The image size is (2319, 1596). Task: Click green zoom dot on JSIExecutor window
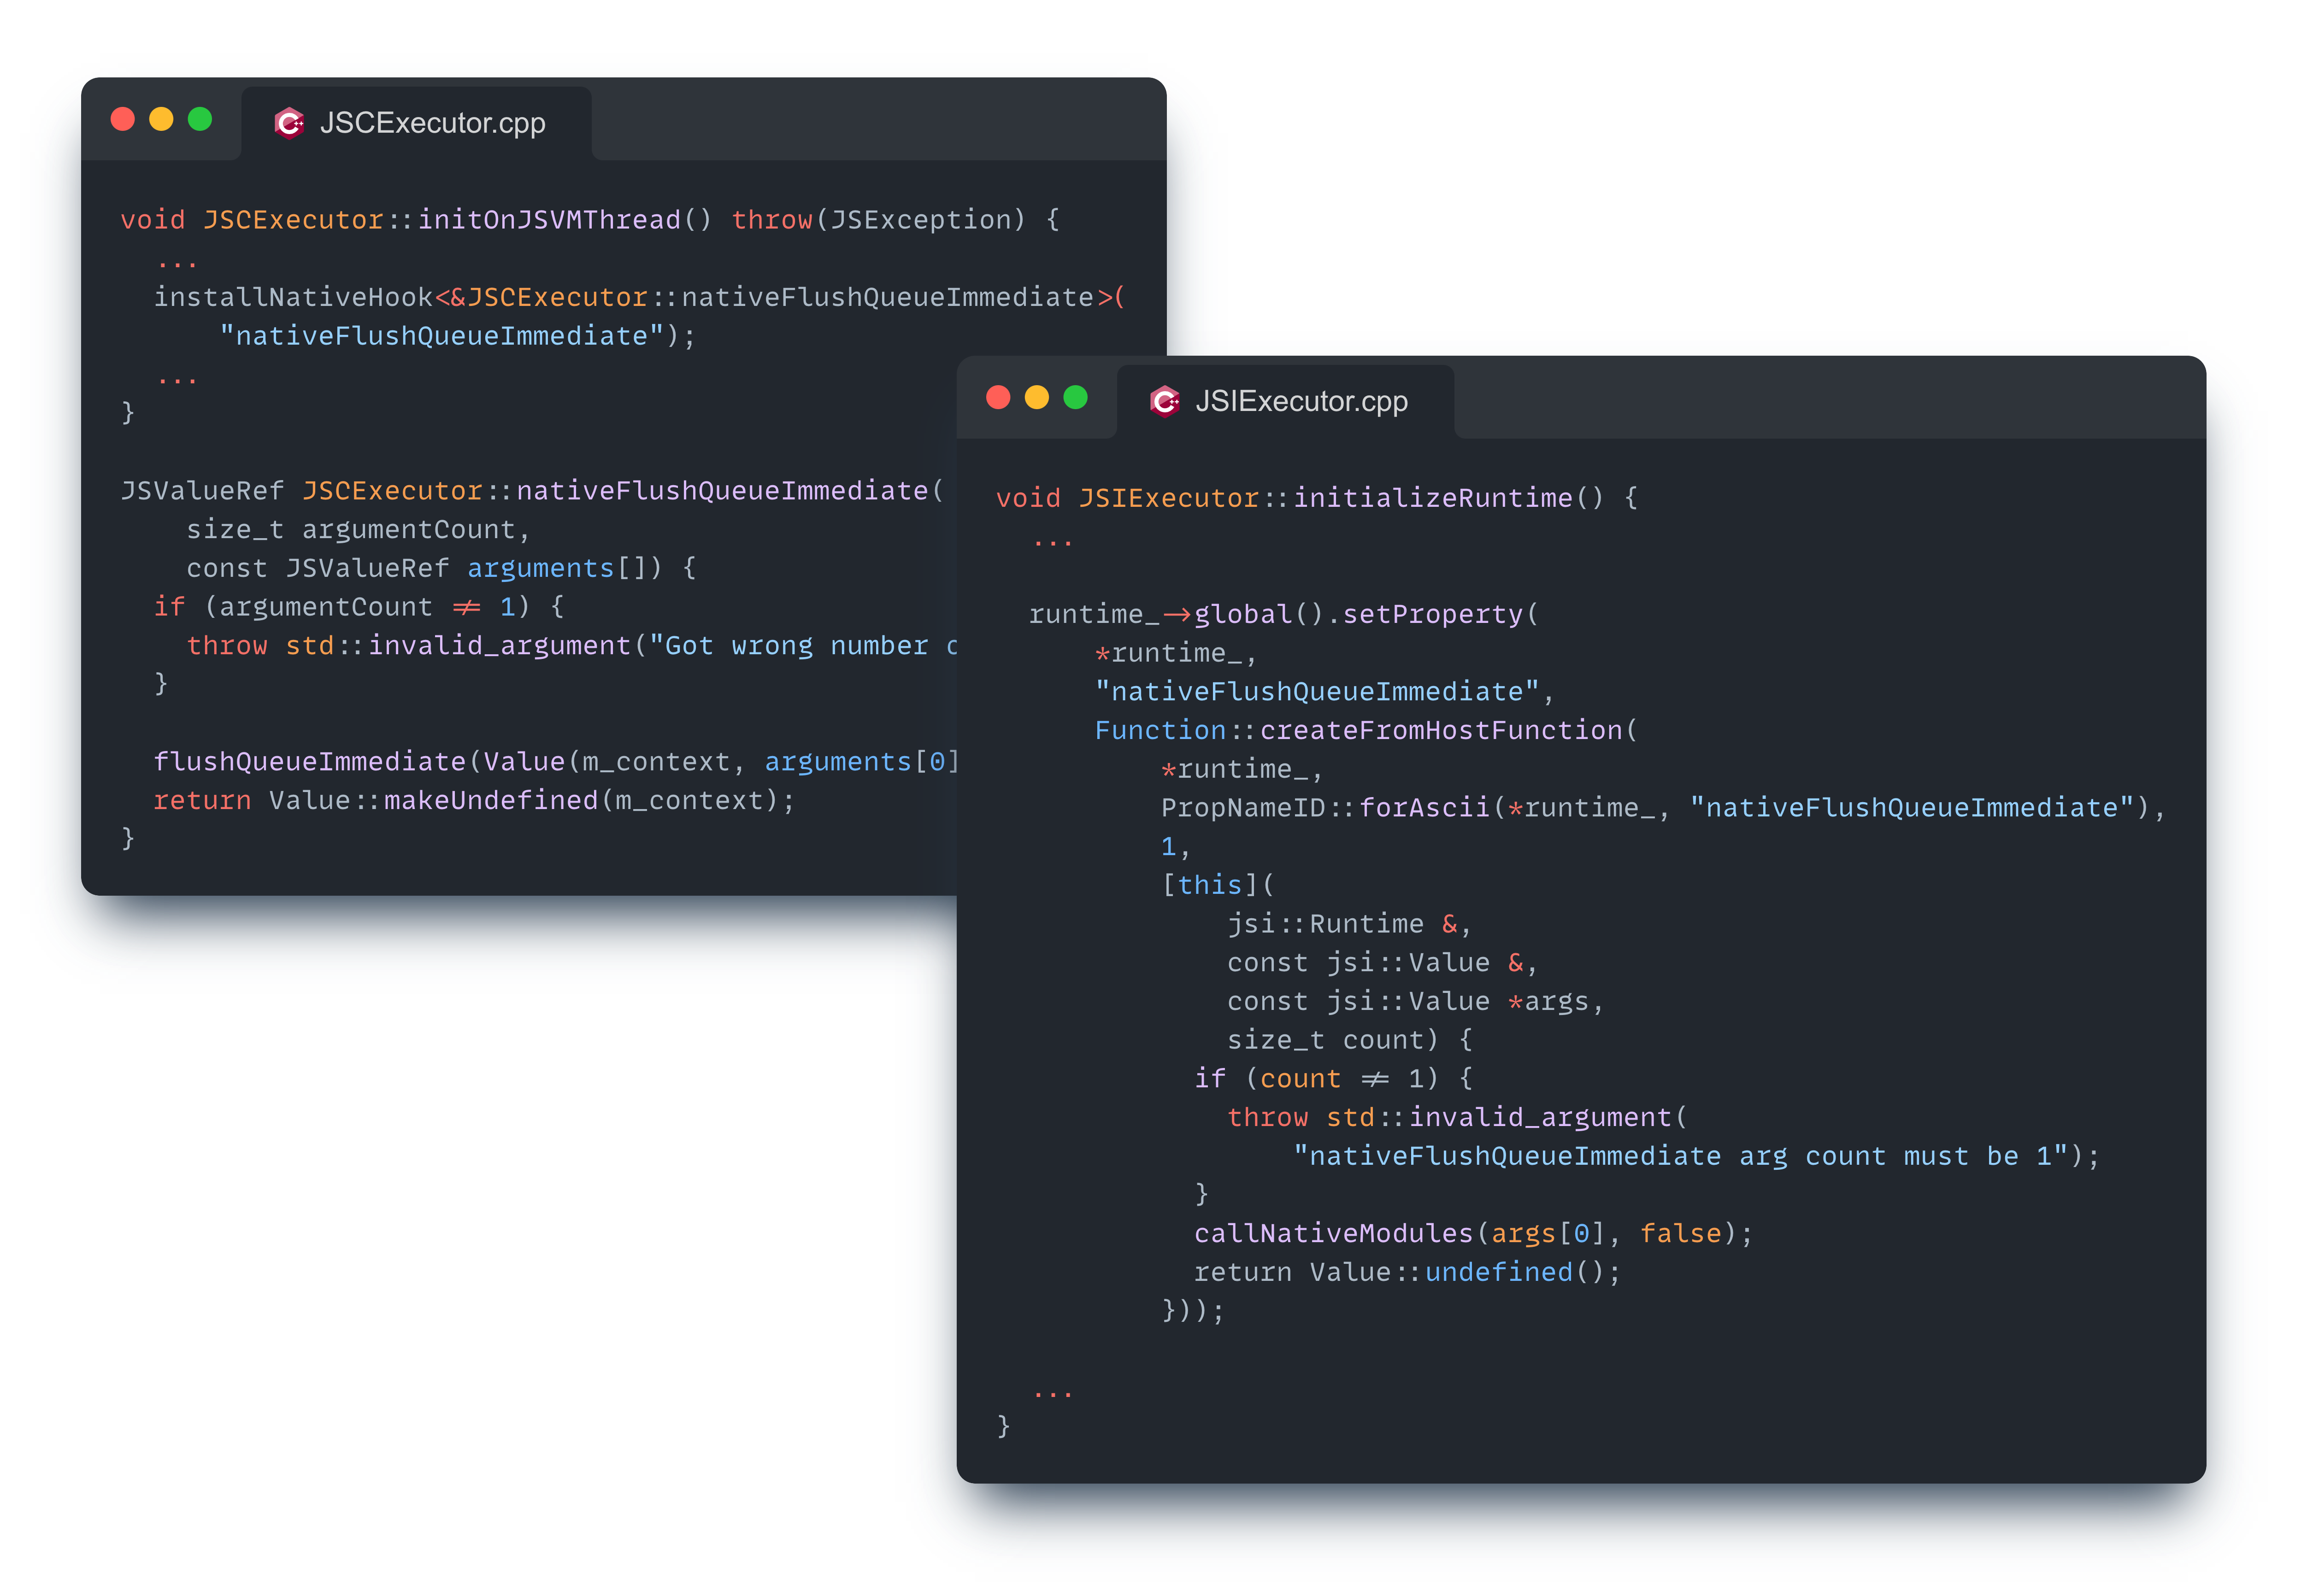(x=1075, y=397)
